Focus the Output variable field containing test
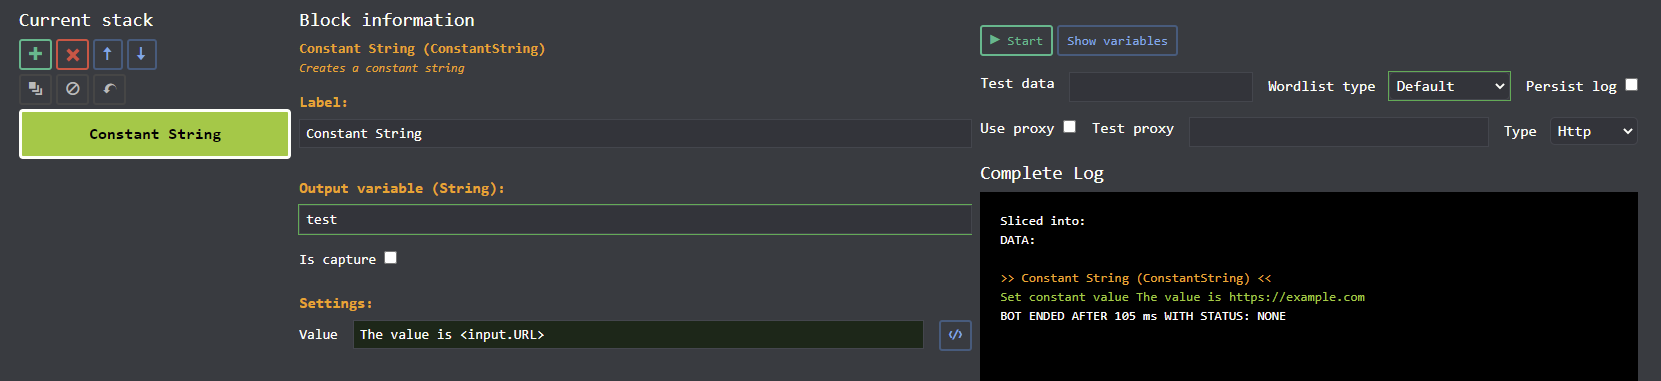The image size is (1661, 381). [635, 219]
